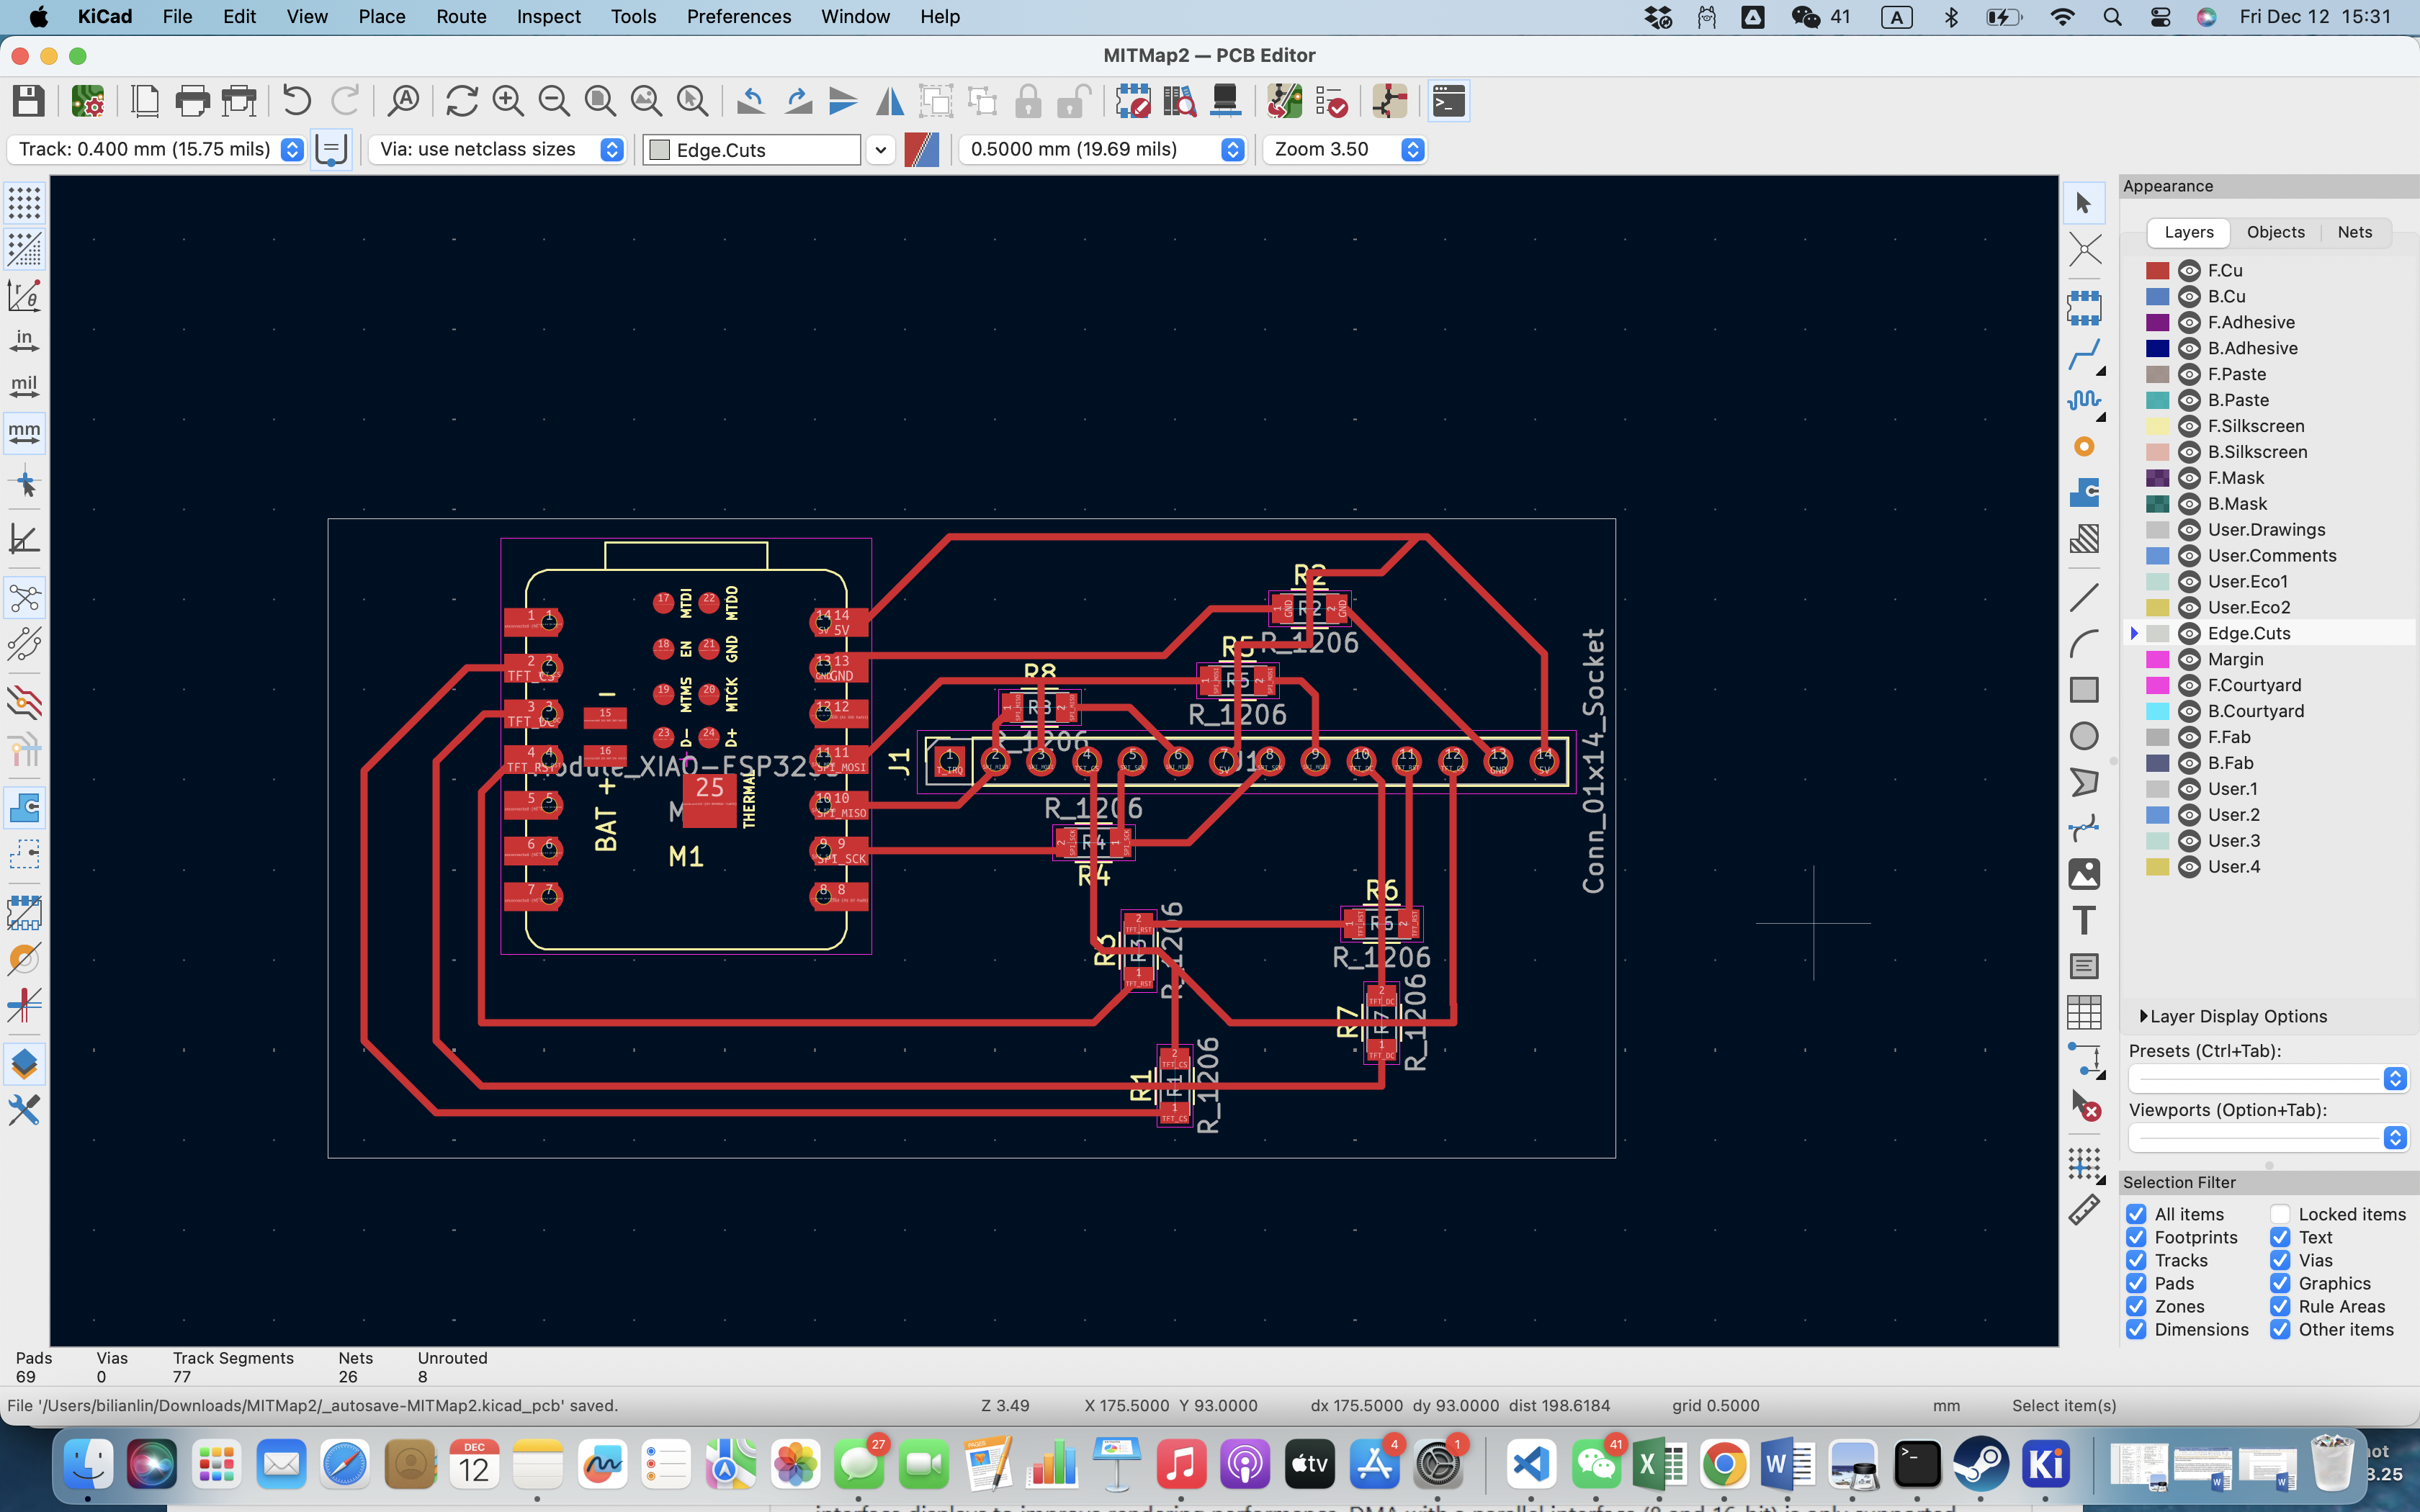
Task: Click the F.Cu red color swatch
Action: pos(2157,270)
